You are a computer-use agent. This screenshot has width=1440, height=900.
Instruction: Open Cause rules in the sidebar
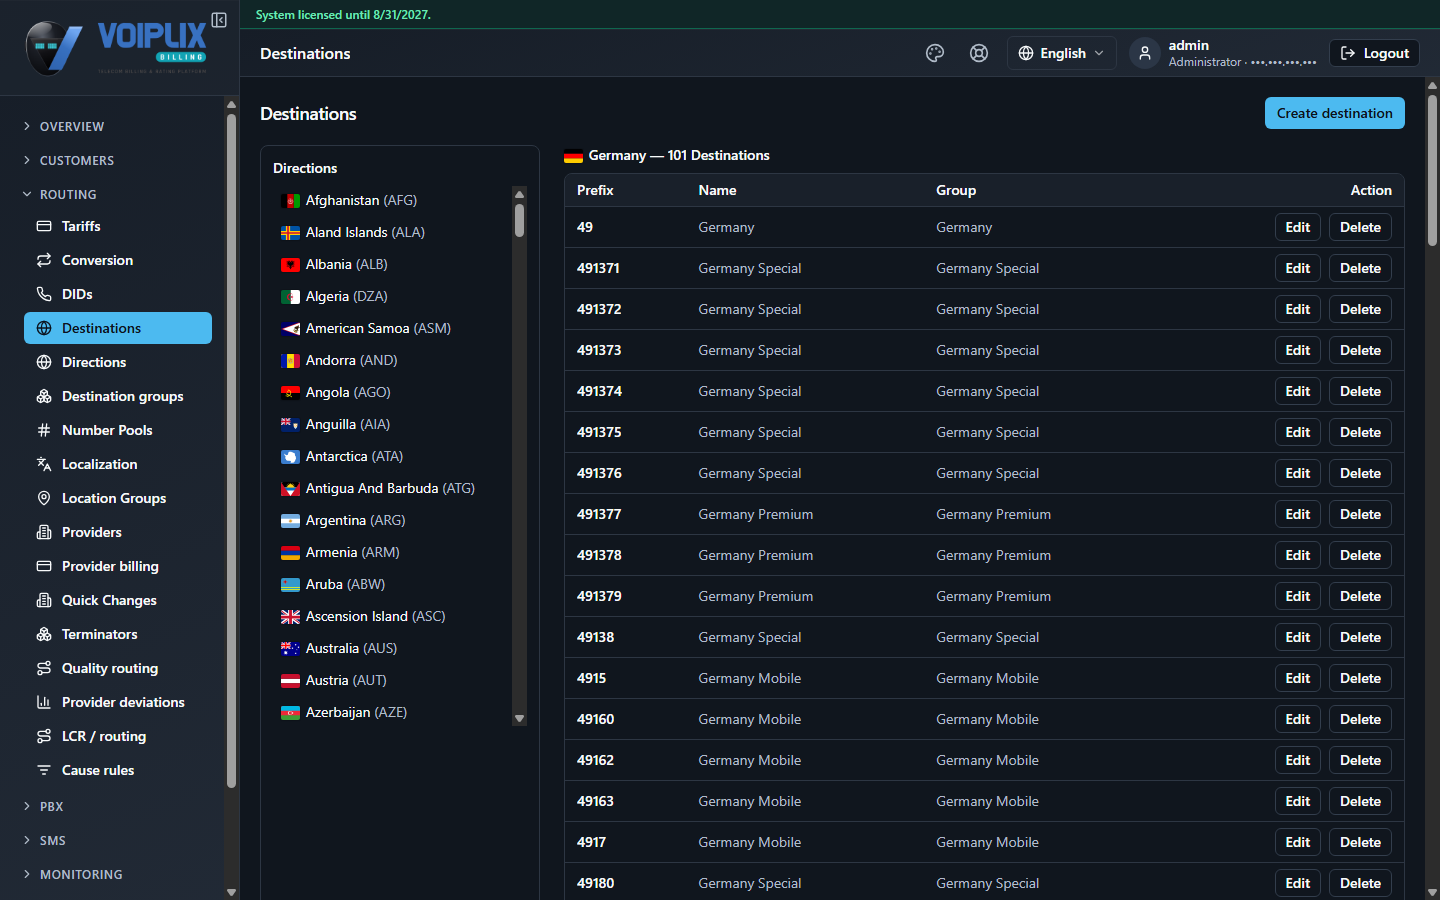coord(118,770)
